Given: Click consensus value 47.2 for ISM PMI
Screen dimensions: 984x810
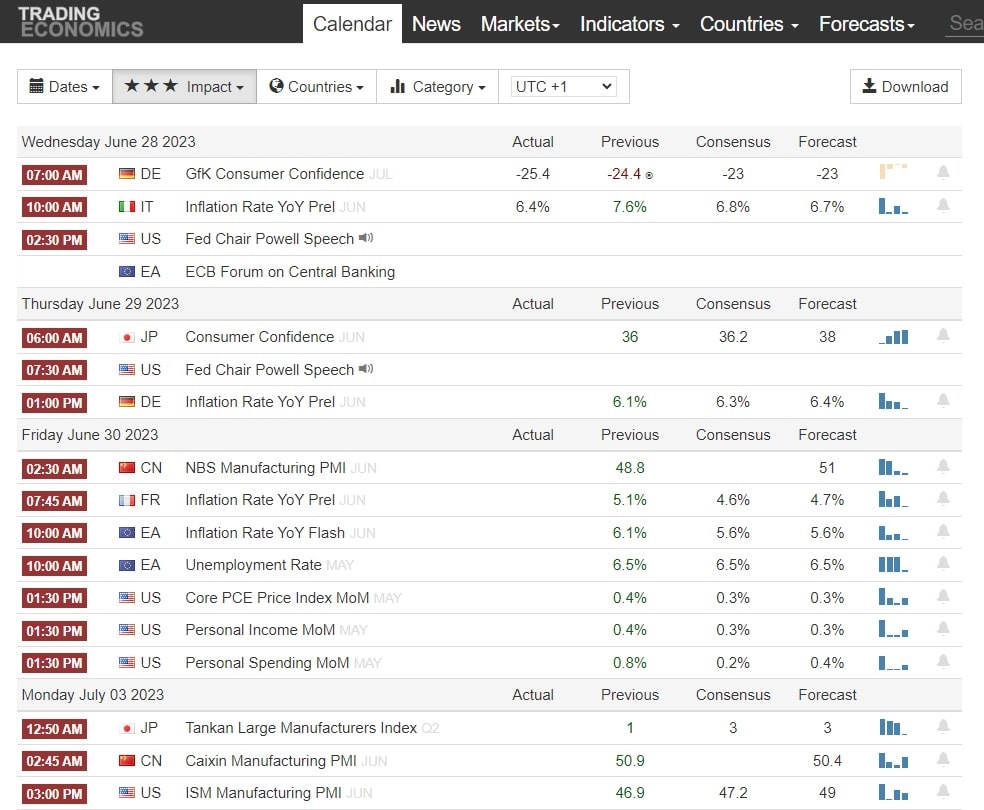Looking at the screenshot, I should click(733, 792).
